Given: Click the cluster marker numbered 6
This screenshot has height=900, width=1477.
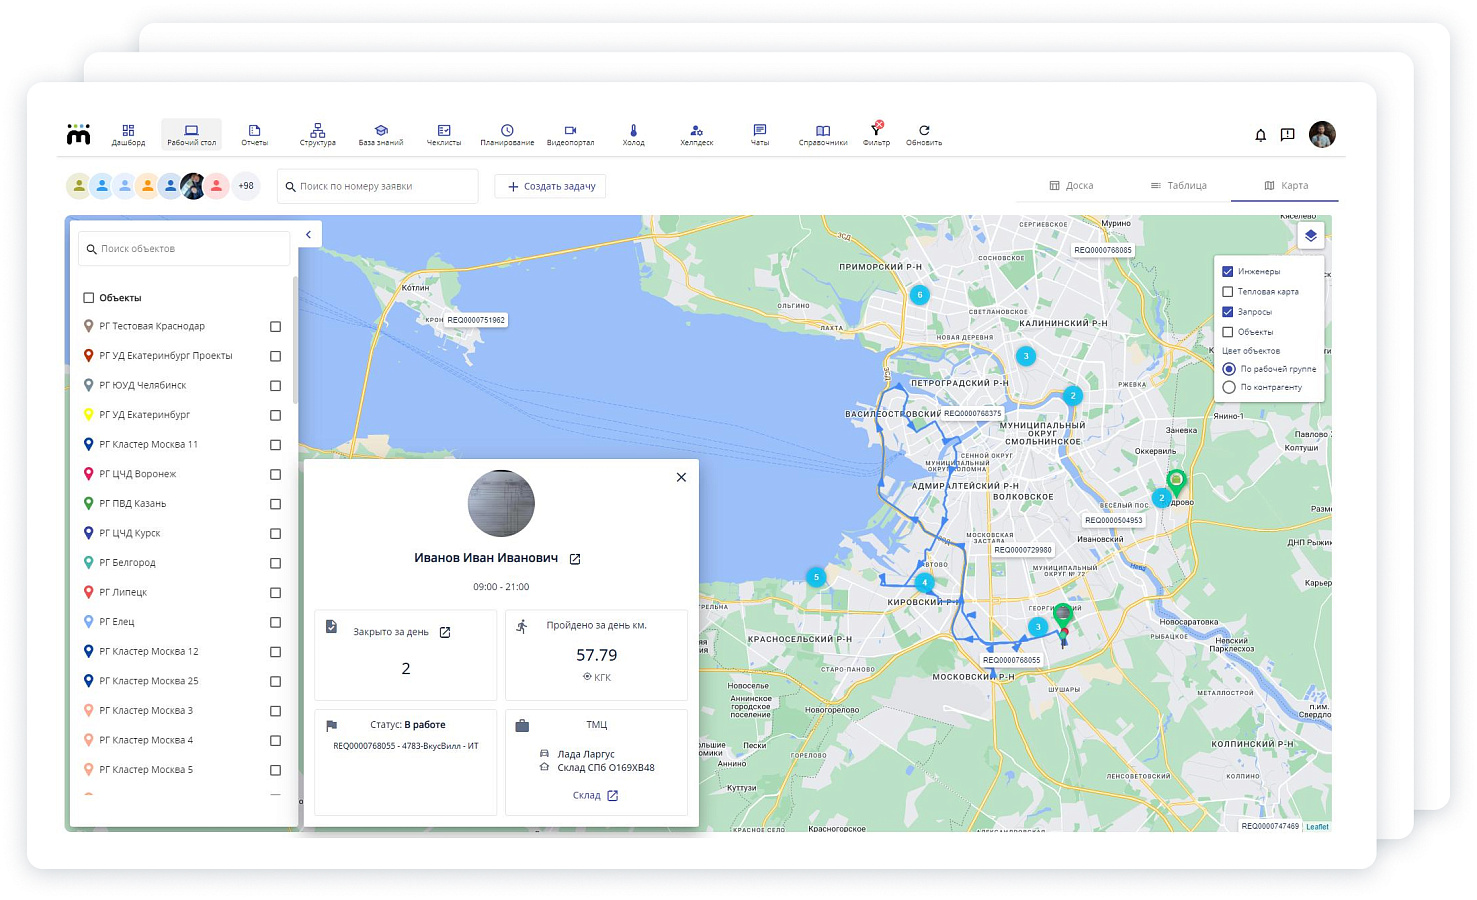Looking at the screenshot, I should [919, 295].
